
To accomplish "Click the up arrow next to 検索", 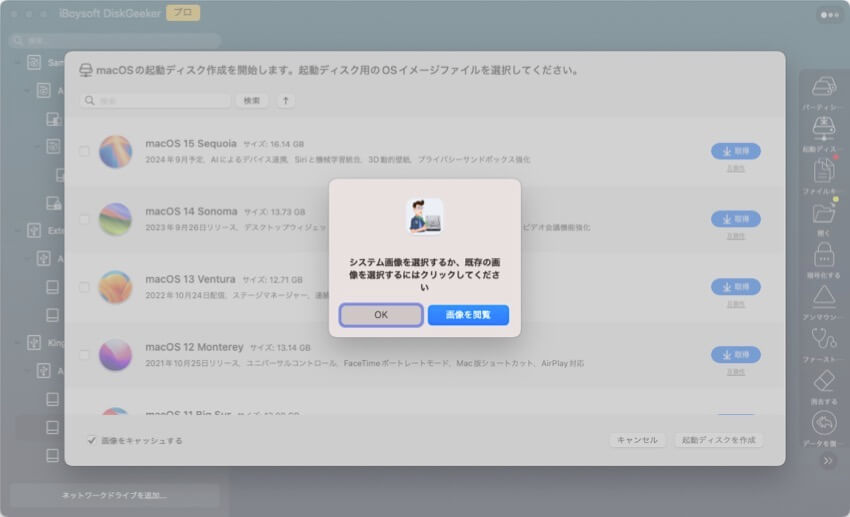I will coord(286,101).
